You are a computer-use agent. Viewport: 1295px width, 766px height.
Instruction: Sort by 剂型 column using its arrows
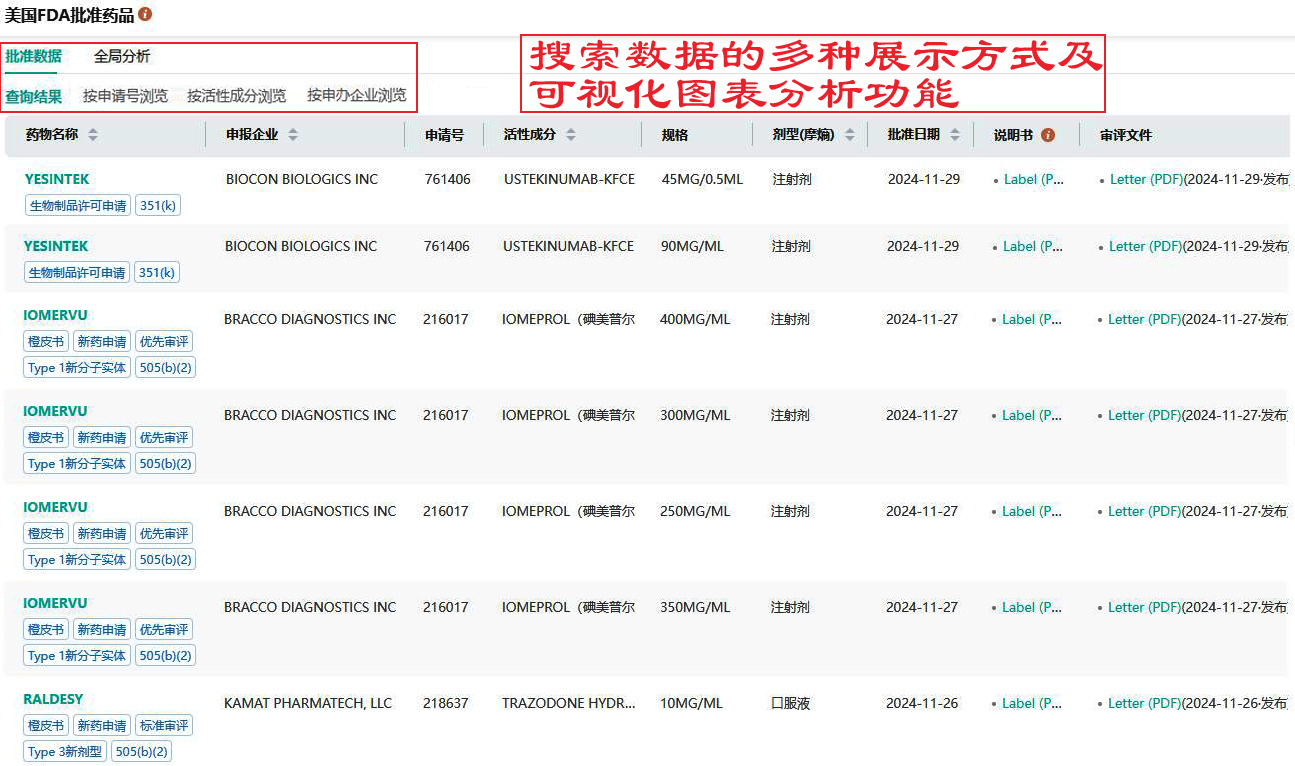(850, 135)
